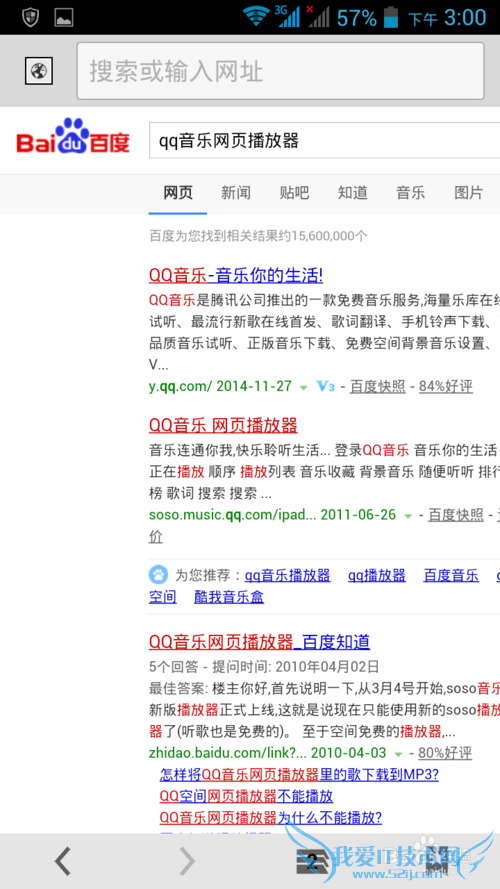Tap recommended search qq音乐播放器

tap(287, 575)
